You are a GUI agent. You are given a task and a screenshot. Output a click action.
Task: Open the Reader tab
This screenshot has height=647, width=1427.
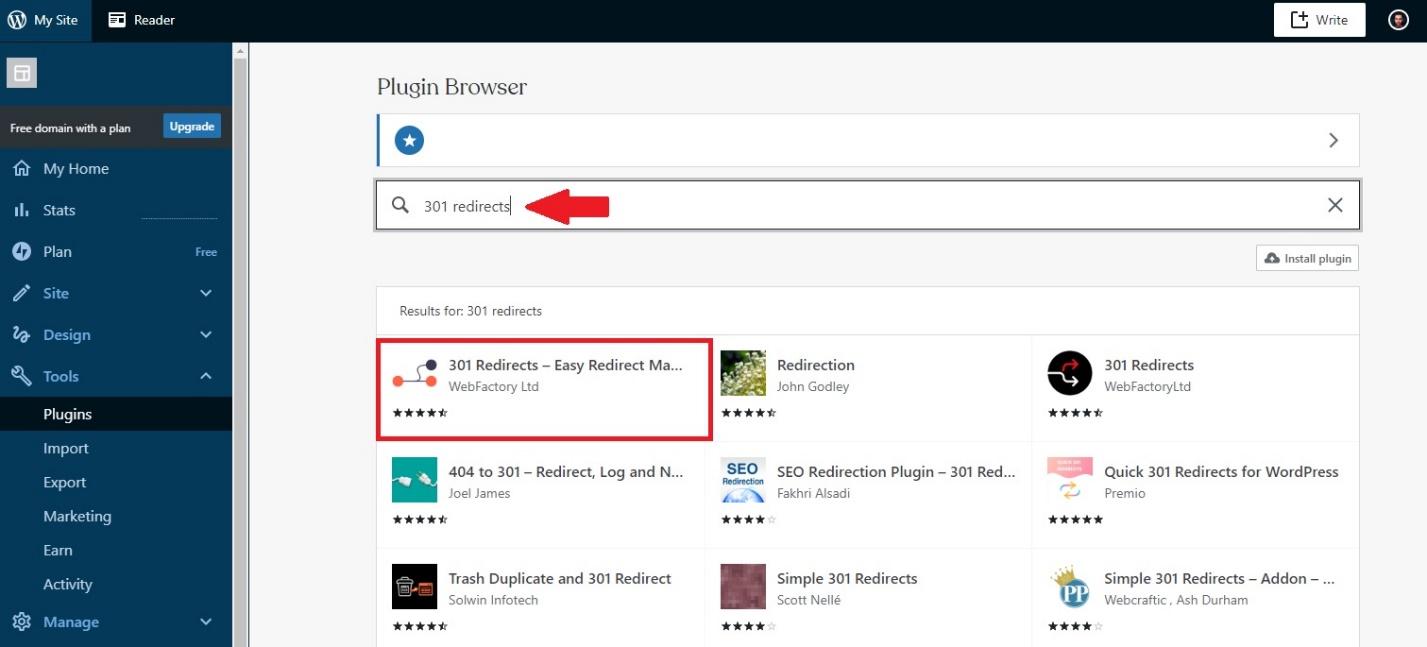[142, 20]
